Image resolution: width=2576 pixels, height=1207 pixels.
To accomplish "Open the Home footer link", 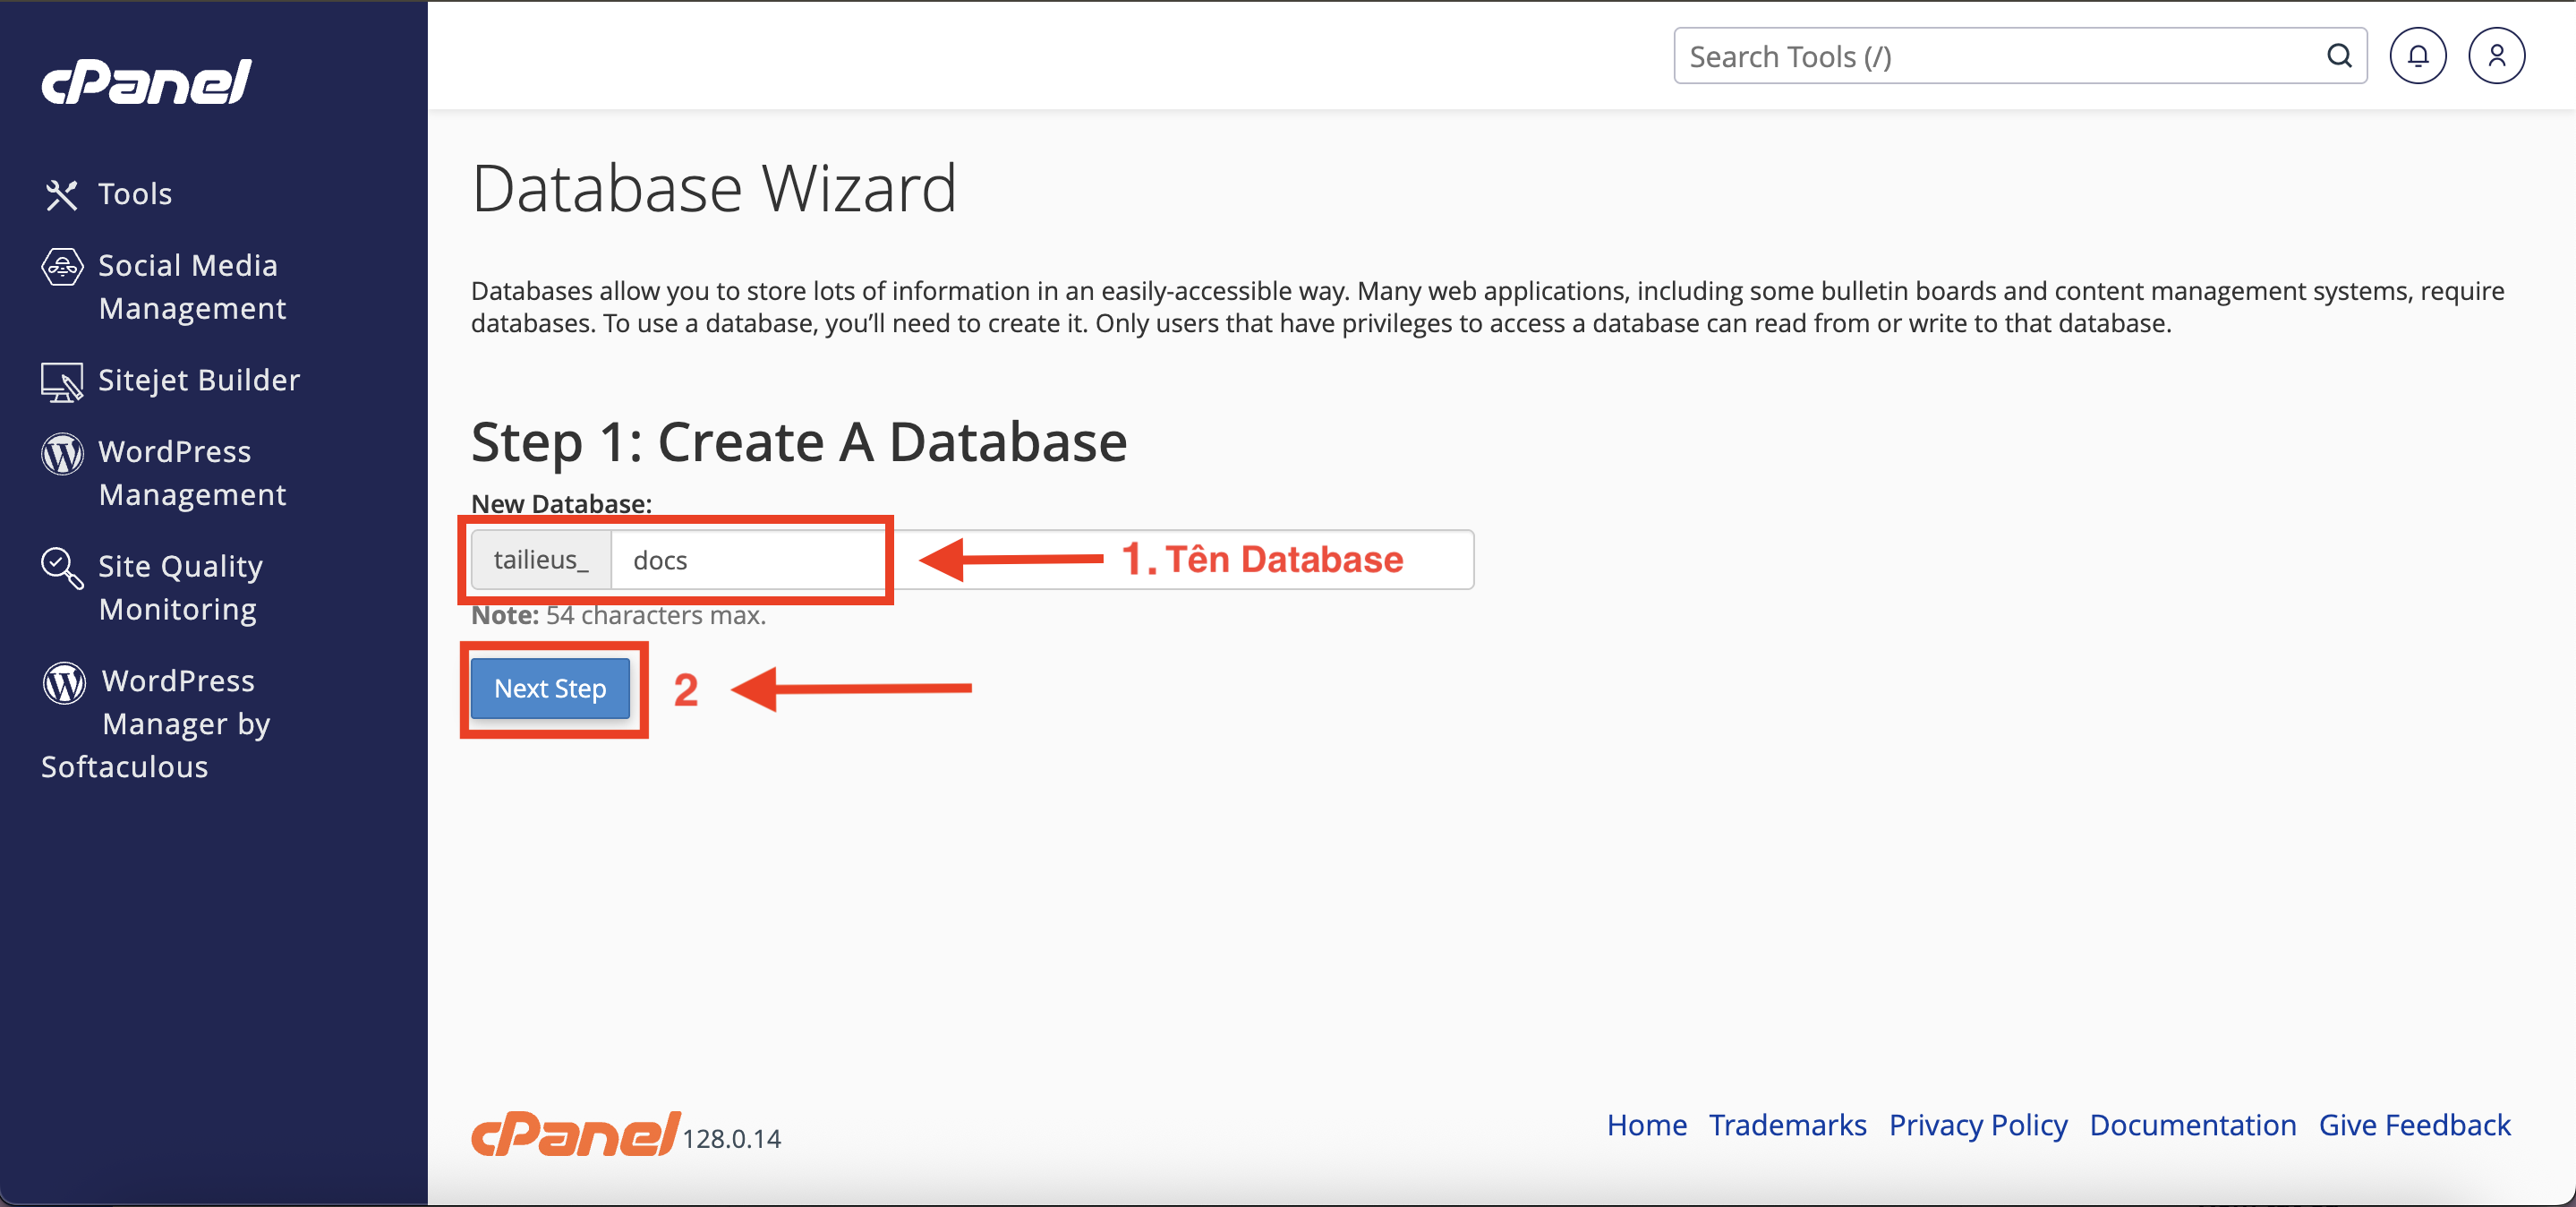I will click(1646, 1125).
